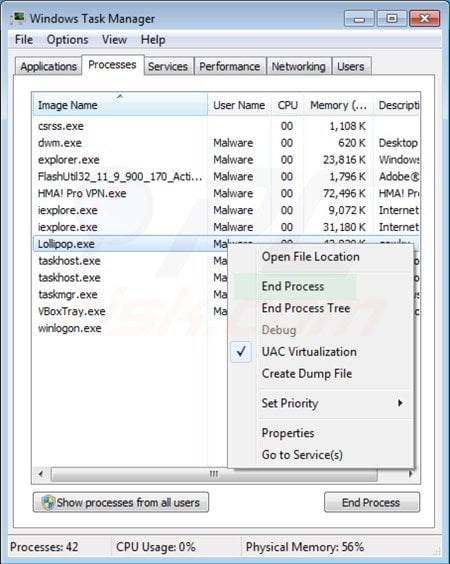Click the End Process button at bottom
Screen dimensions: 450x564
tap(372, 502)
